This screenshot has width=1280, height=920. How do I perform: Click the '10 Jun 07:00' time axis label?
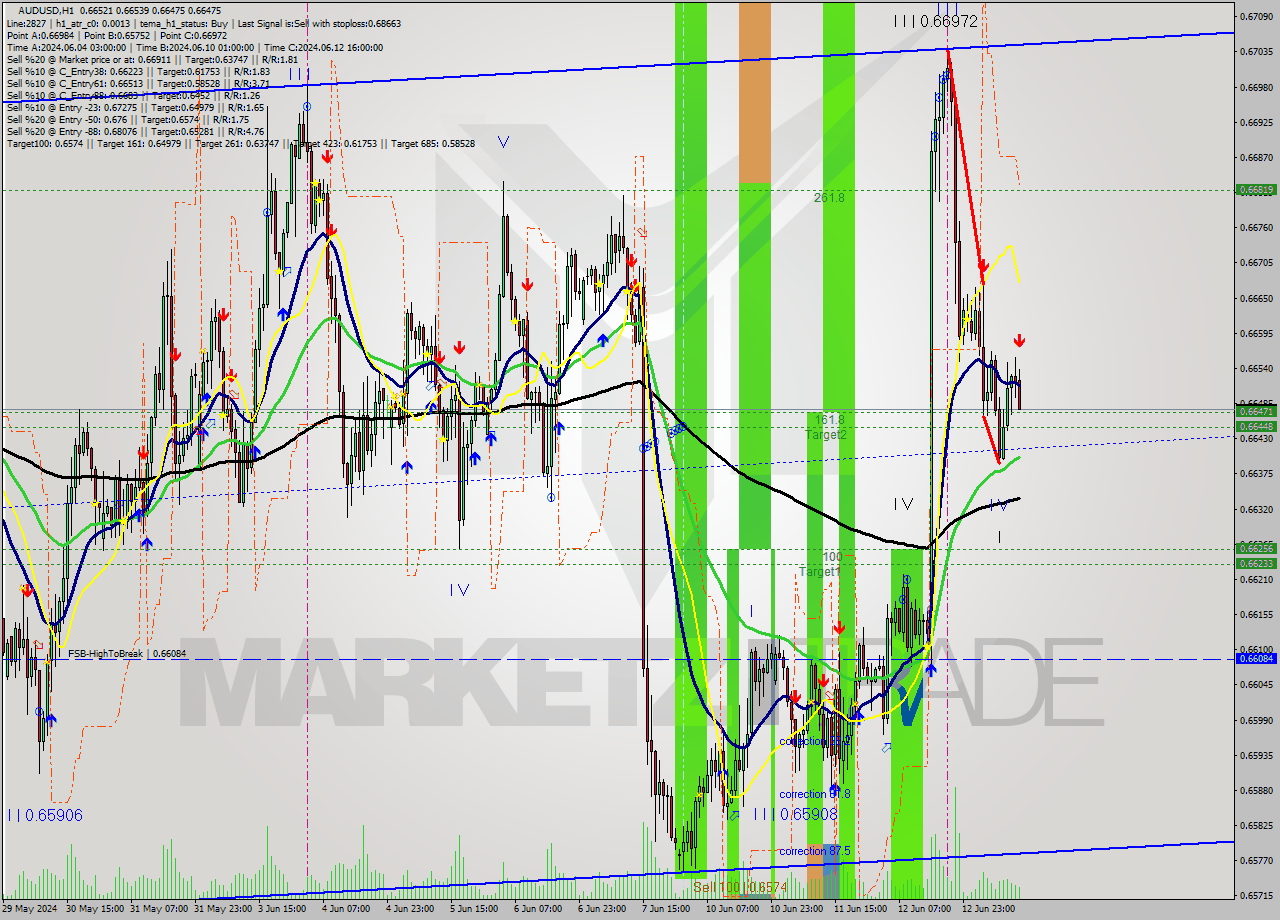pyautogui.click(x=735, y=909)
